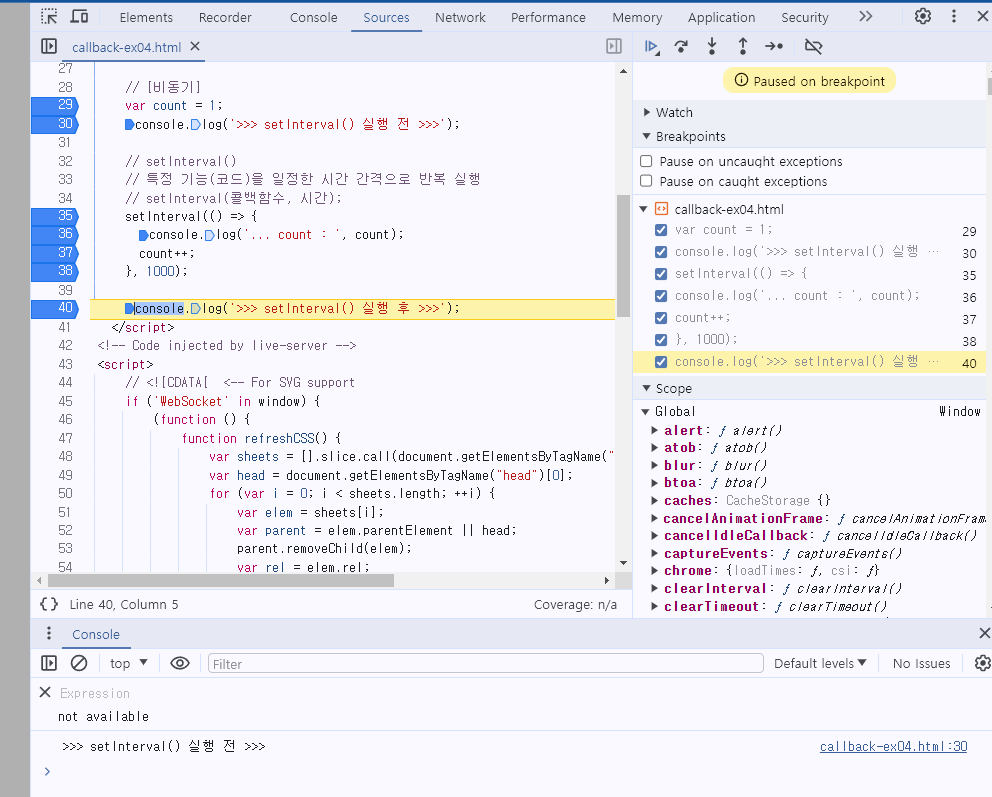Image resolution: width=992 pixels, height=797 pixels.
Task: Close the console drawer
Action: click(x=984, y=633)
